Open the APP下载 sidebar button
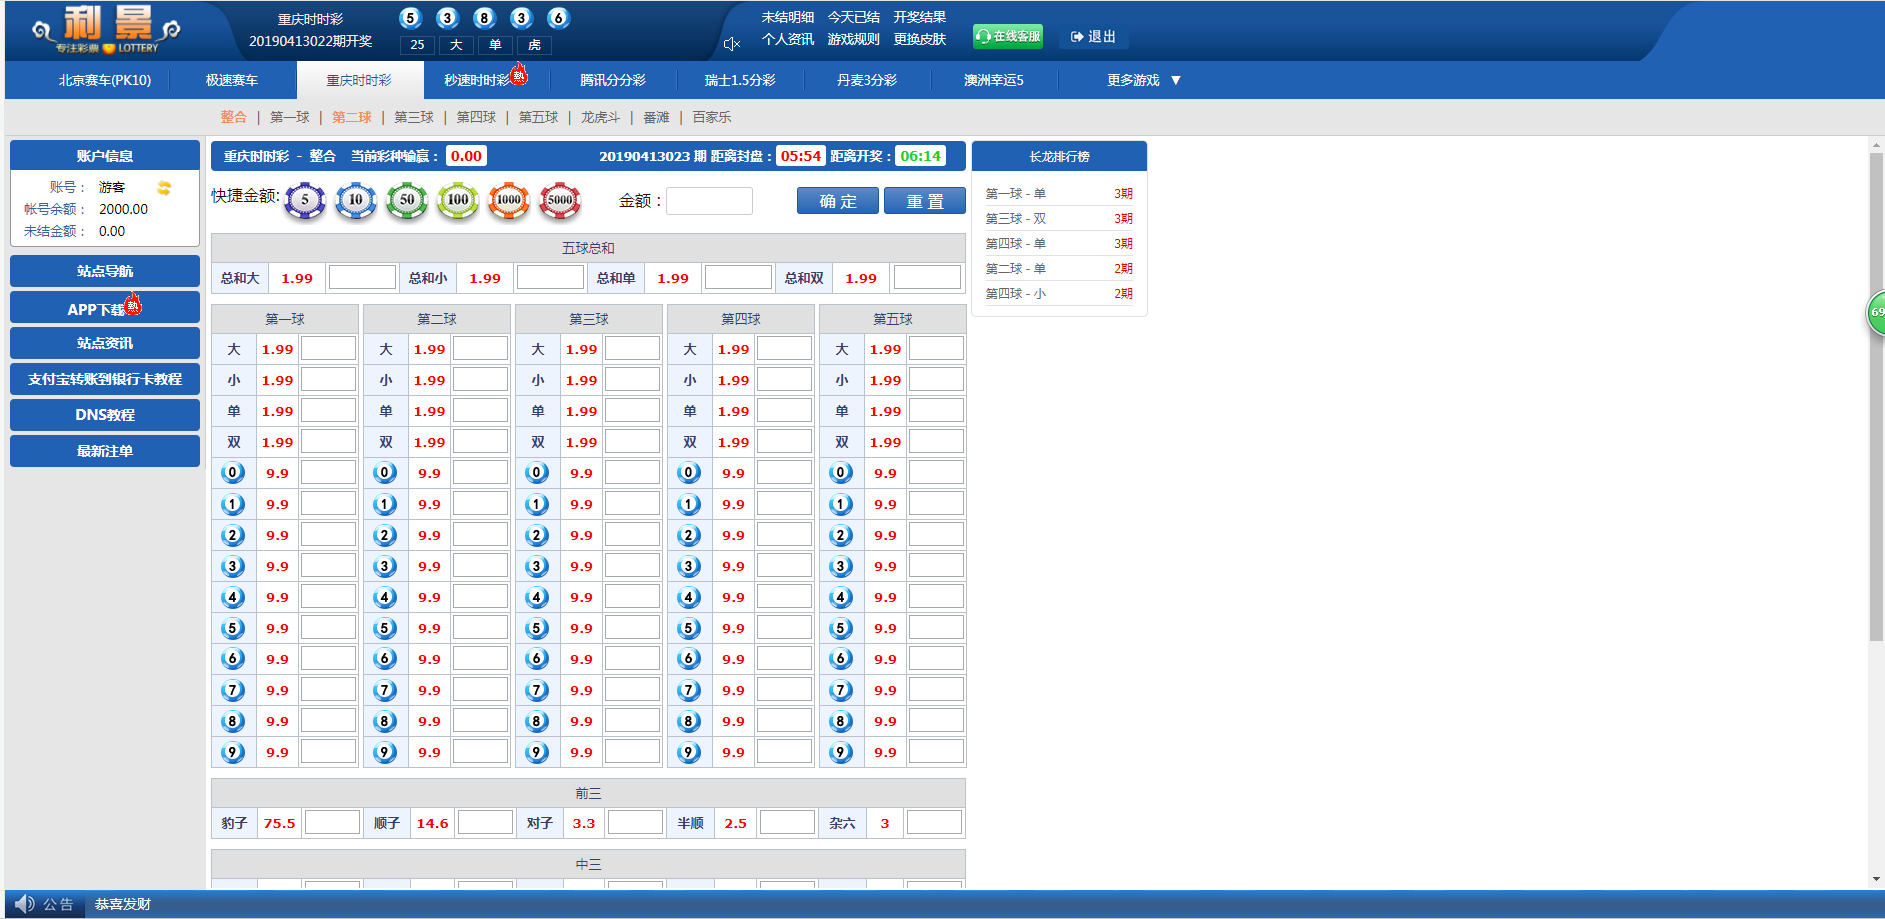1885x919 pixels. coord(105,309)
